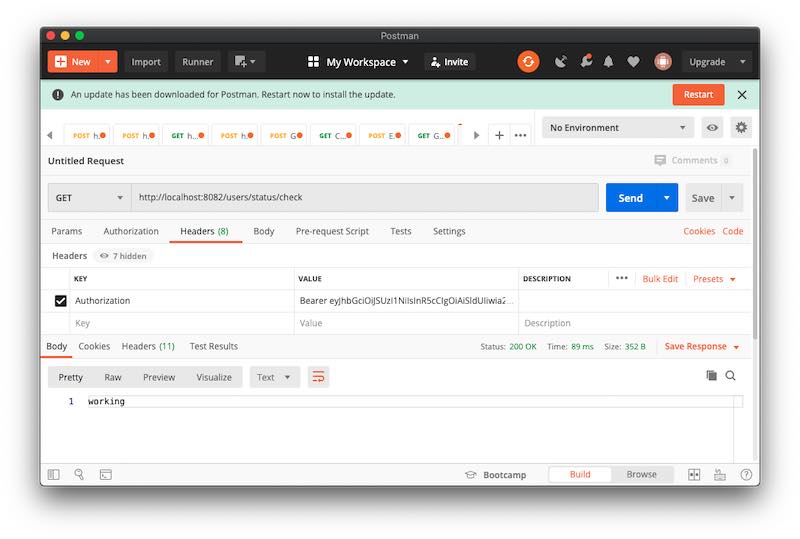The height and width of the screenshot is (539, 800).
Task: Open help question mark icon
Action: (x=746, y=475)
